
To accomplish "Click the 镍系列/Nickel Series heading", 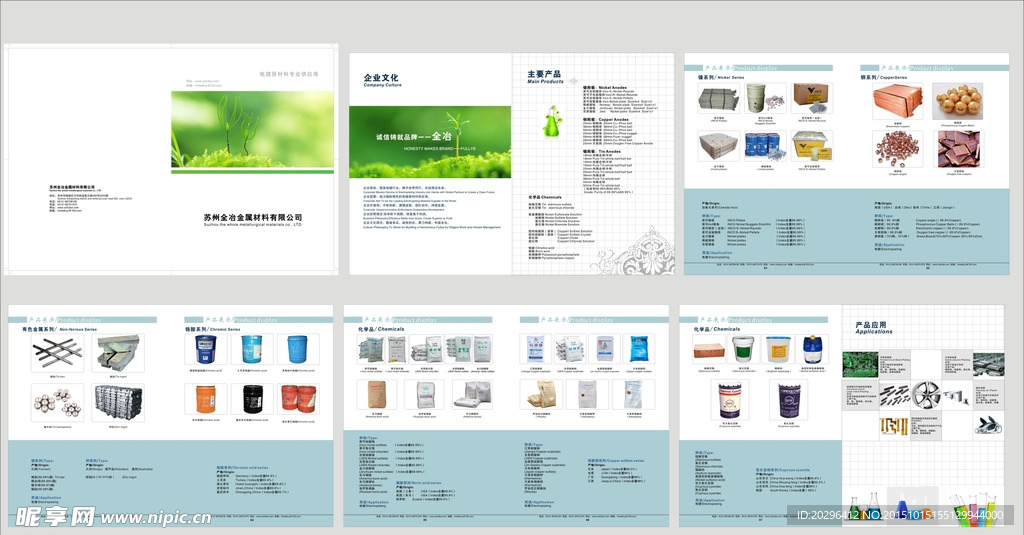I will tap(721, 77).
